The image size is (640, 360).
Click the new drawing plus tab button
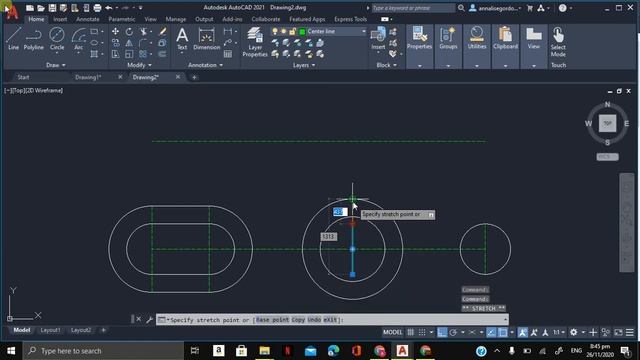point(194,77)
